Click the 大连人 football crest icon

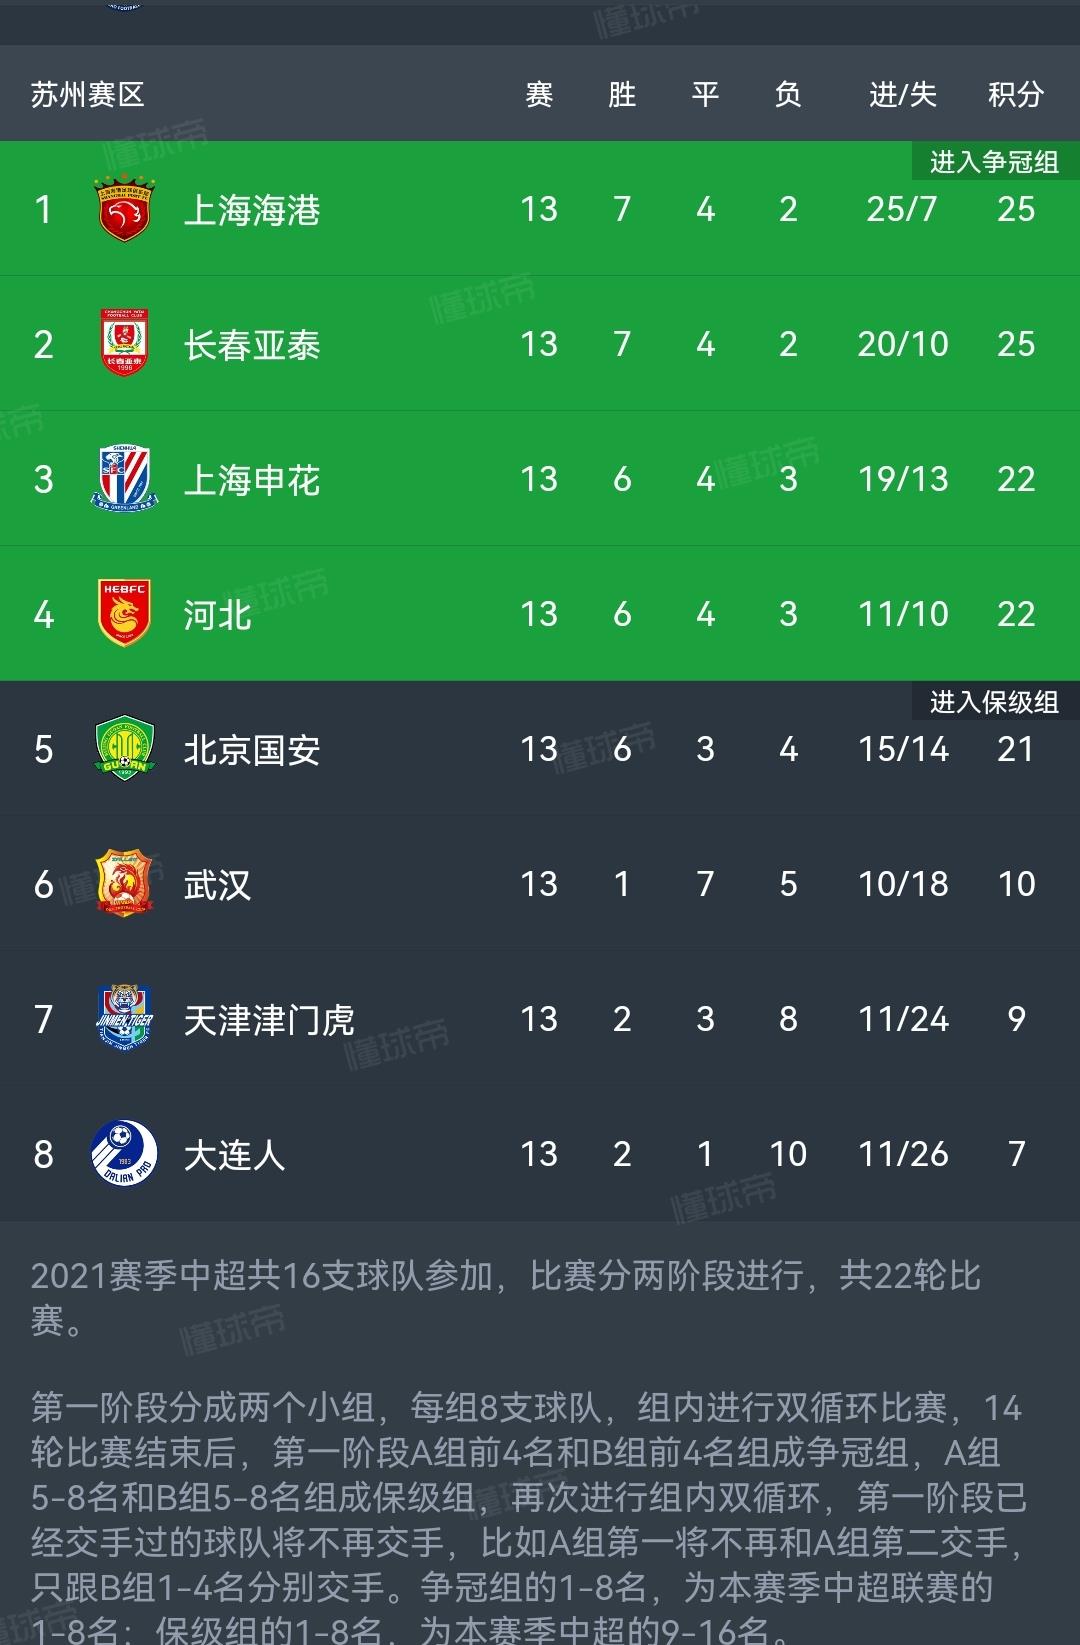coord(122,1153)
